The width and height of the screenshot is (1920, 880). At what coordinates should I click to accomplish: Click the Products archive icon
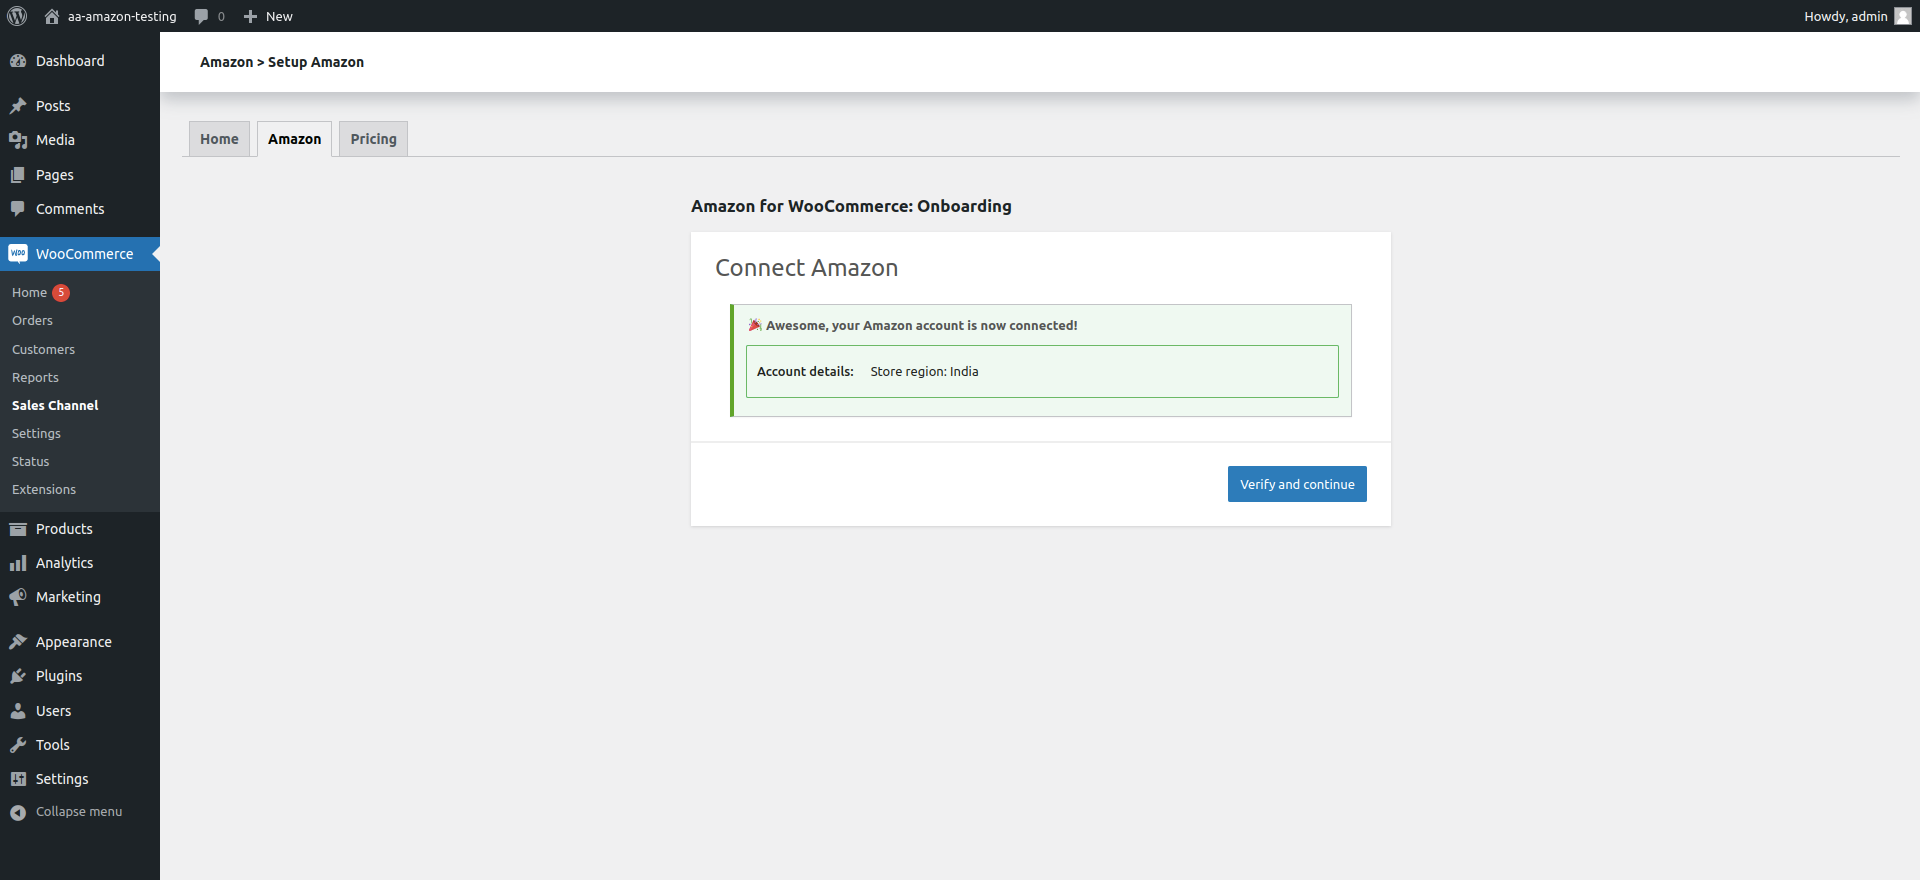pos(18,529)
